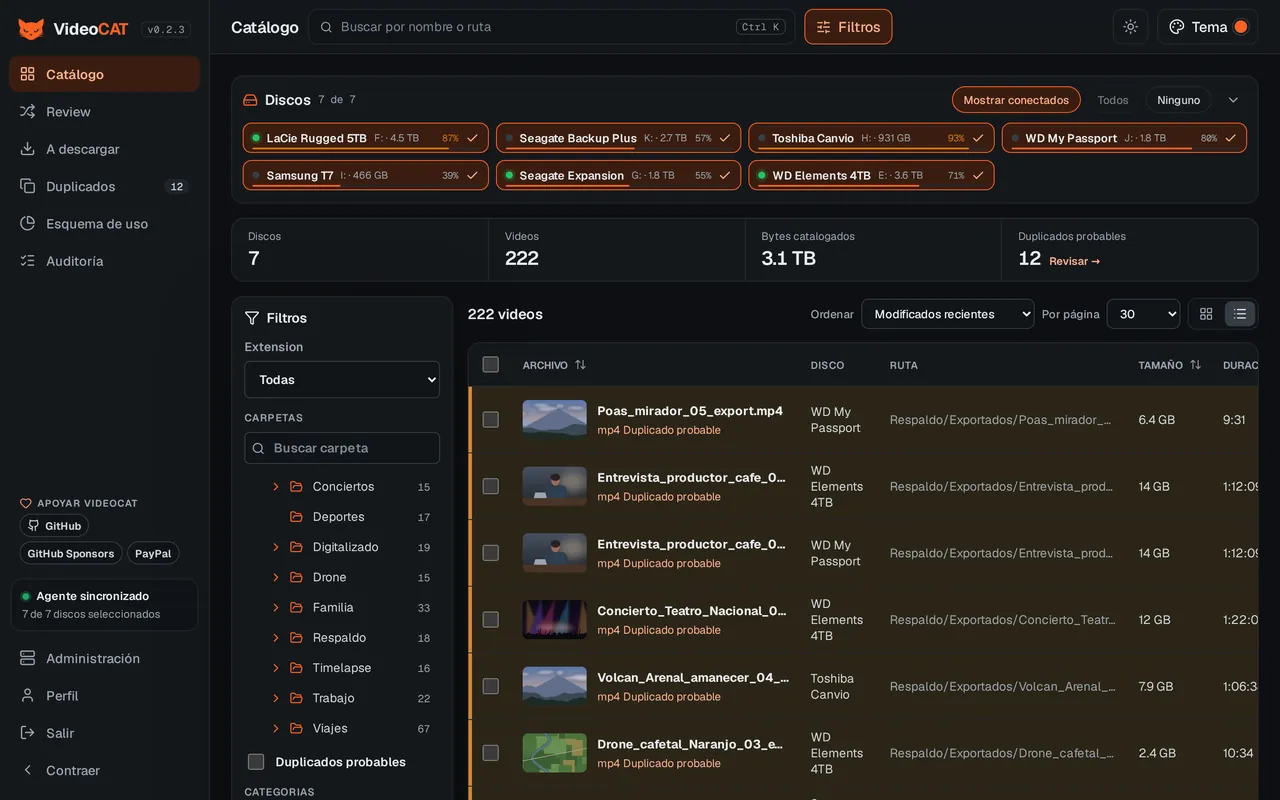Click the magnifier icon in the search bar
This screenshot has width=1280, height=800.
coord(326,27)
